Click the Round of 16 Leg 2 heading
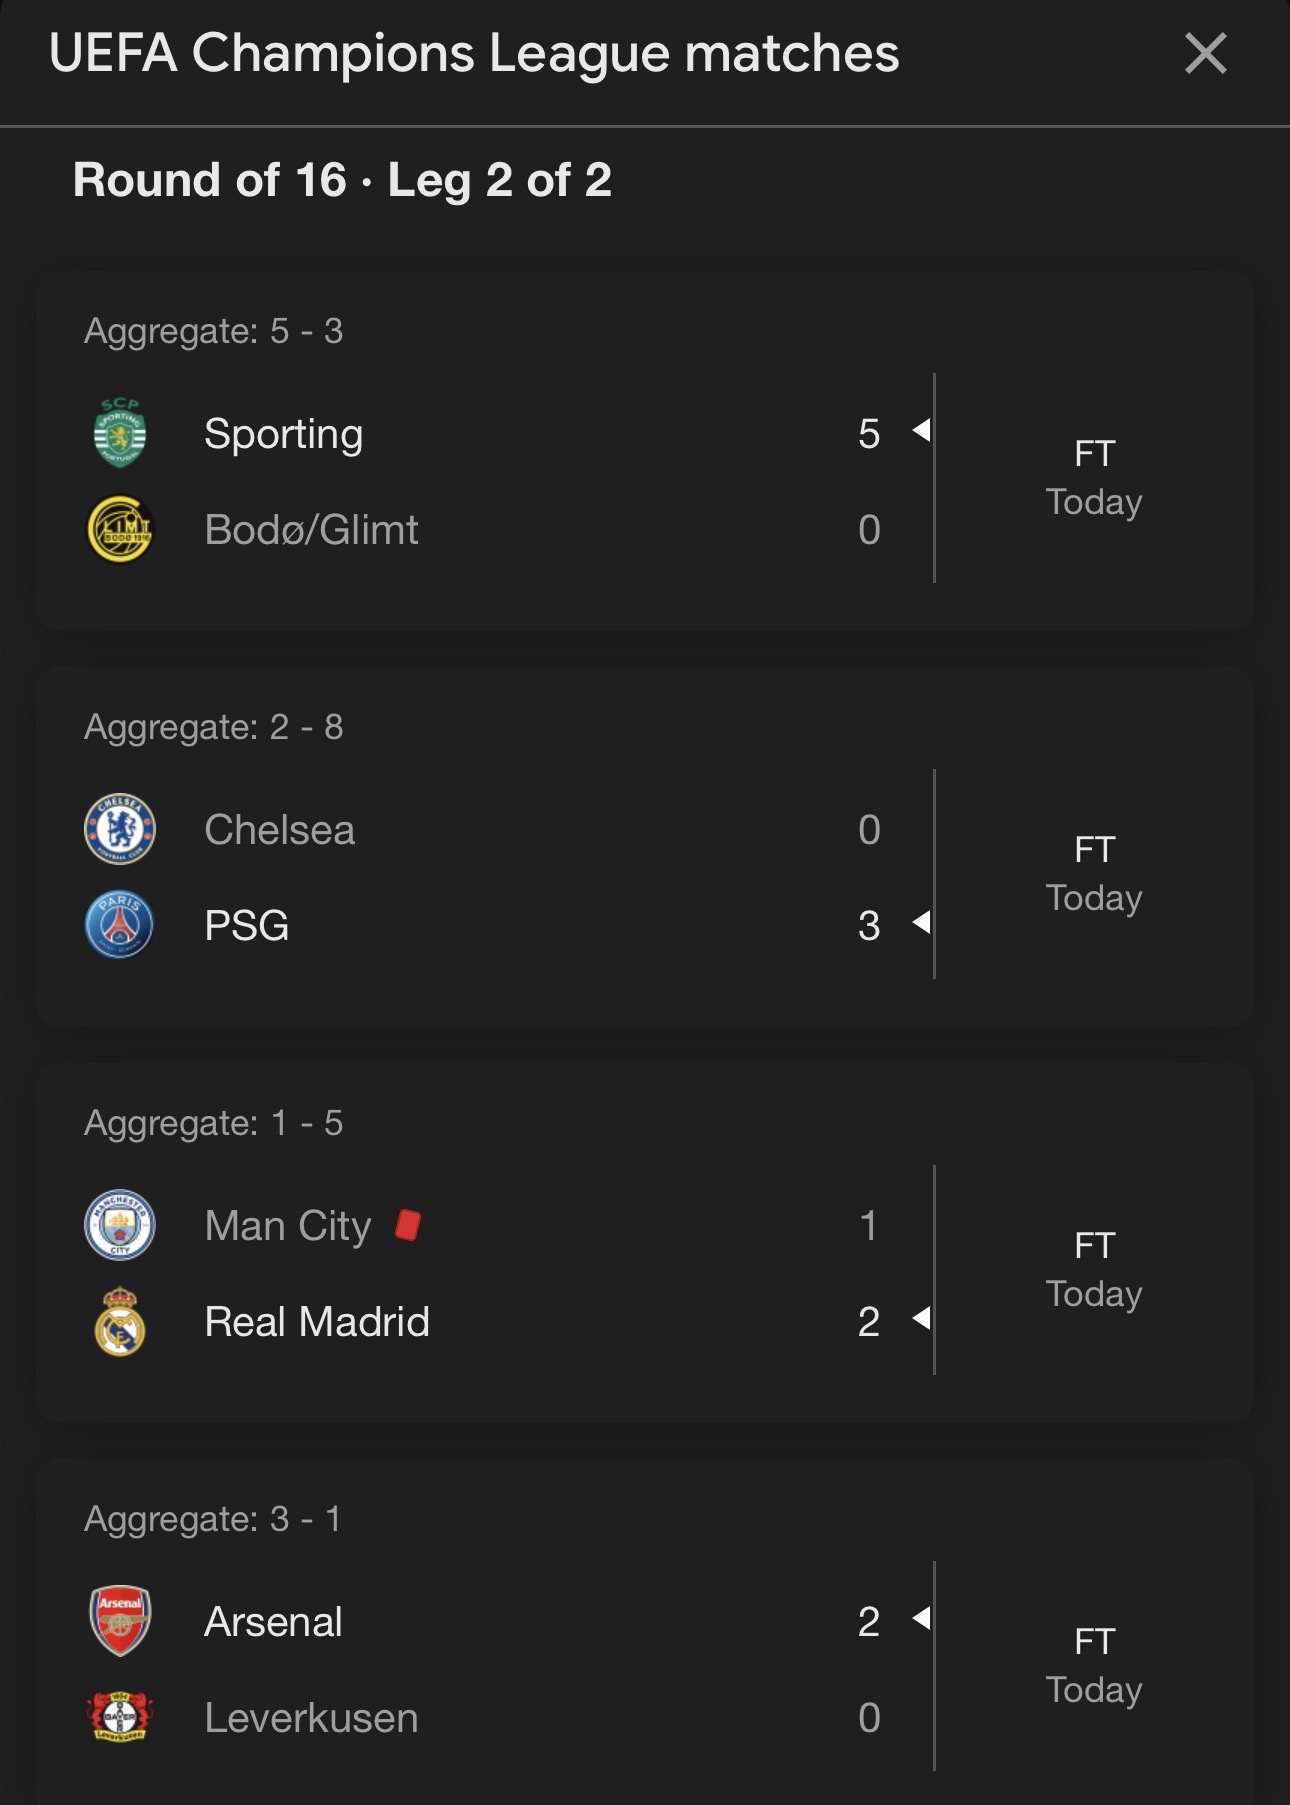 (342, 181)
